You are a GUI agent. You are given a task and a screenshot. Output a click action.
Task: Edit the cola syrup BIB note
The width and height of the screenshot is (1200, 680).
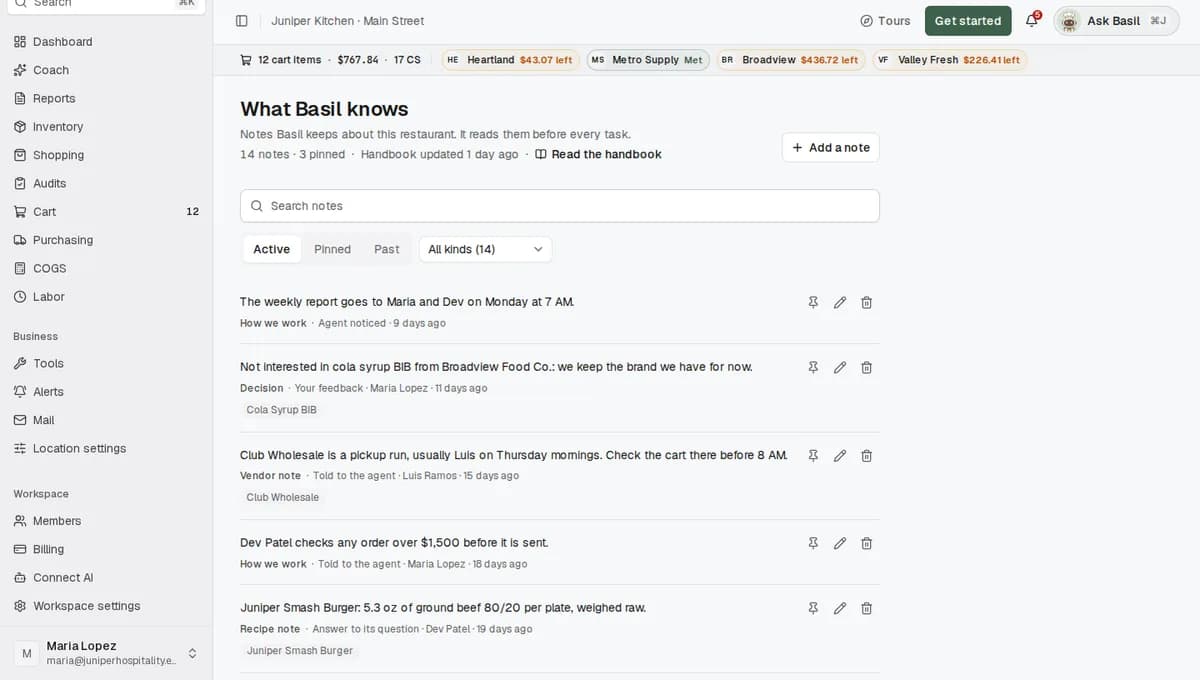[840, 367]
